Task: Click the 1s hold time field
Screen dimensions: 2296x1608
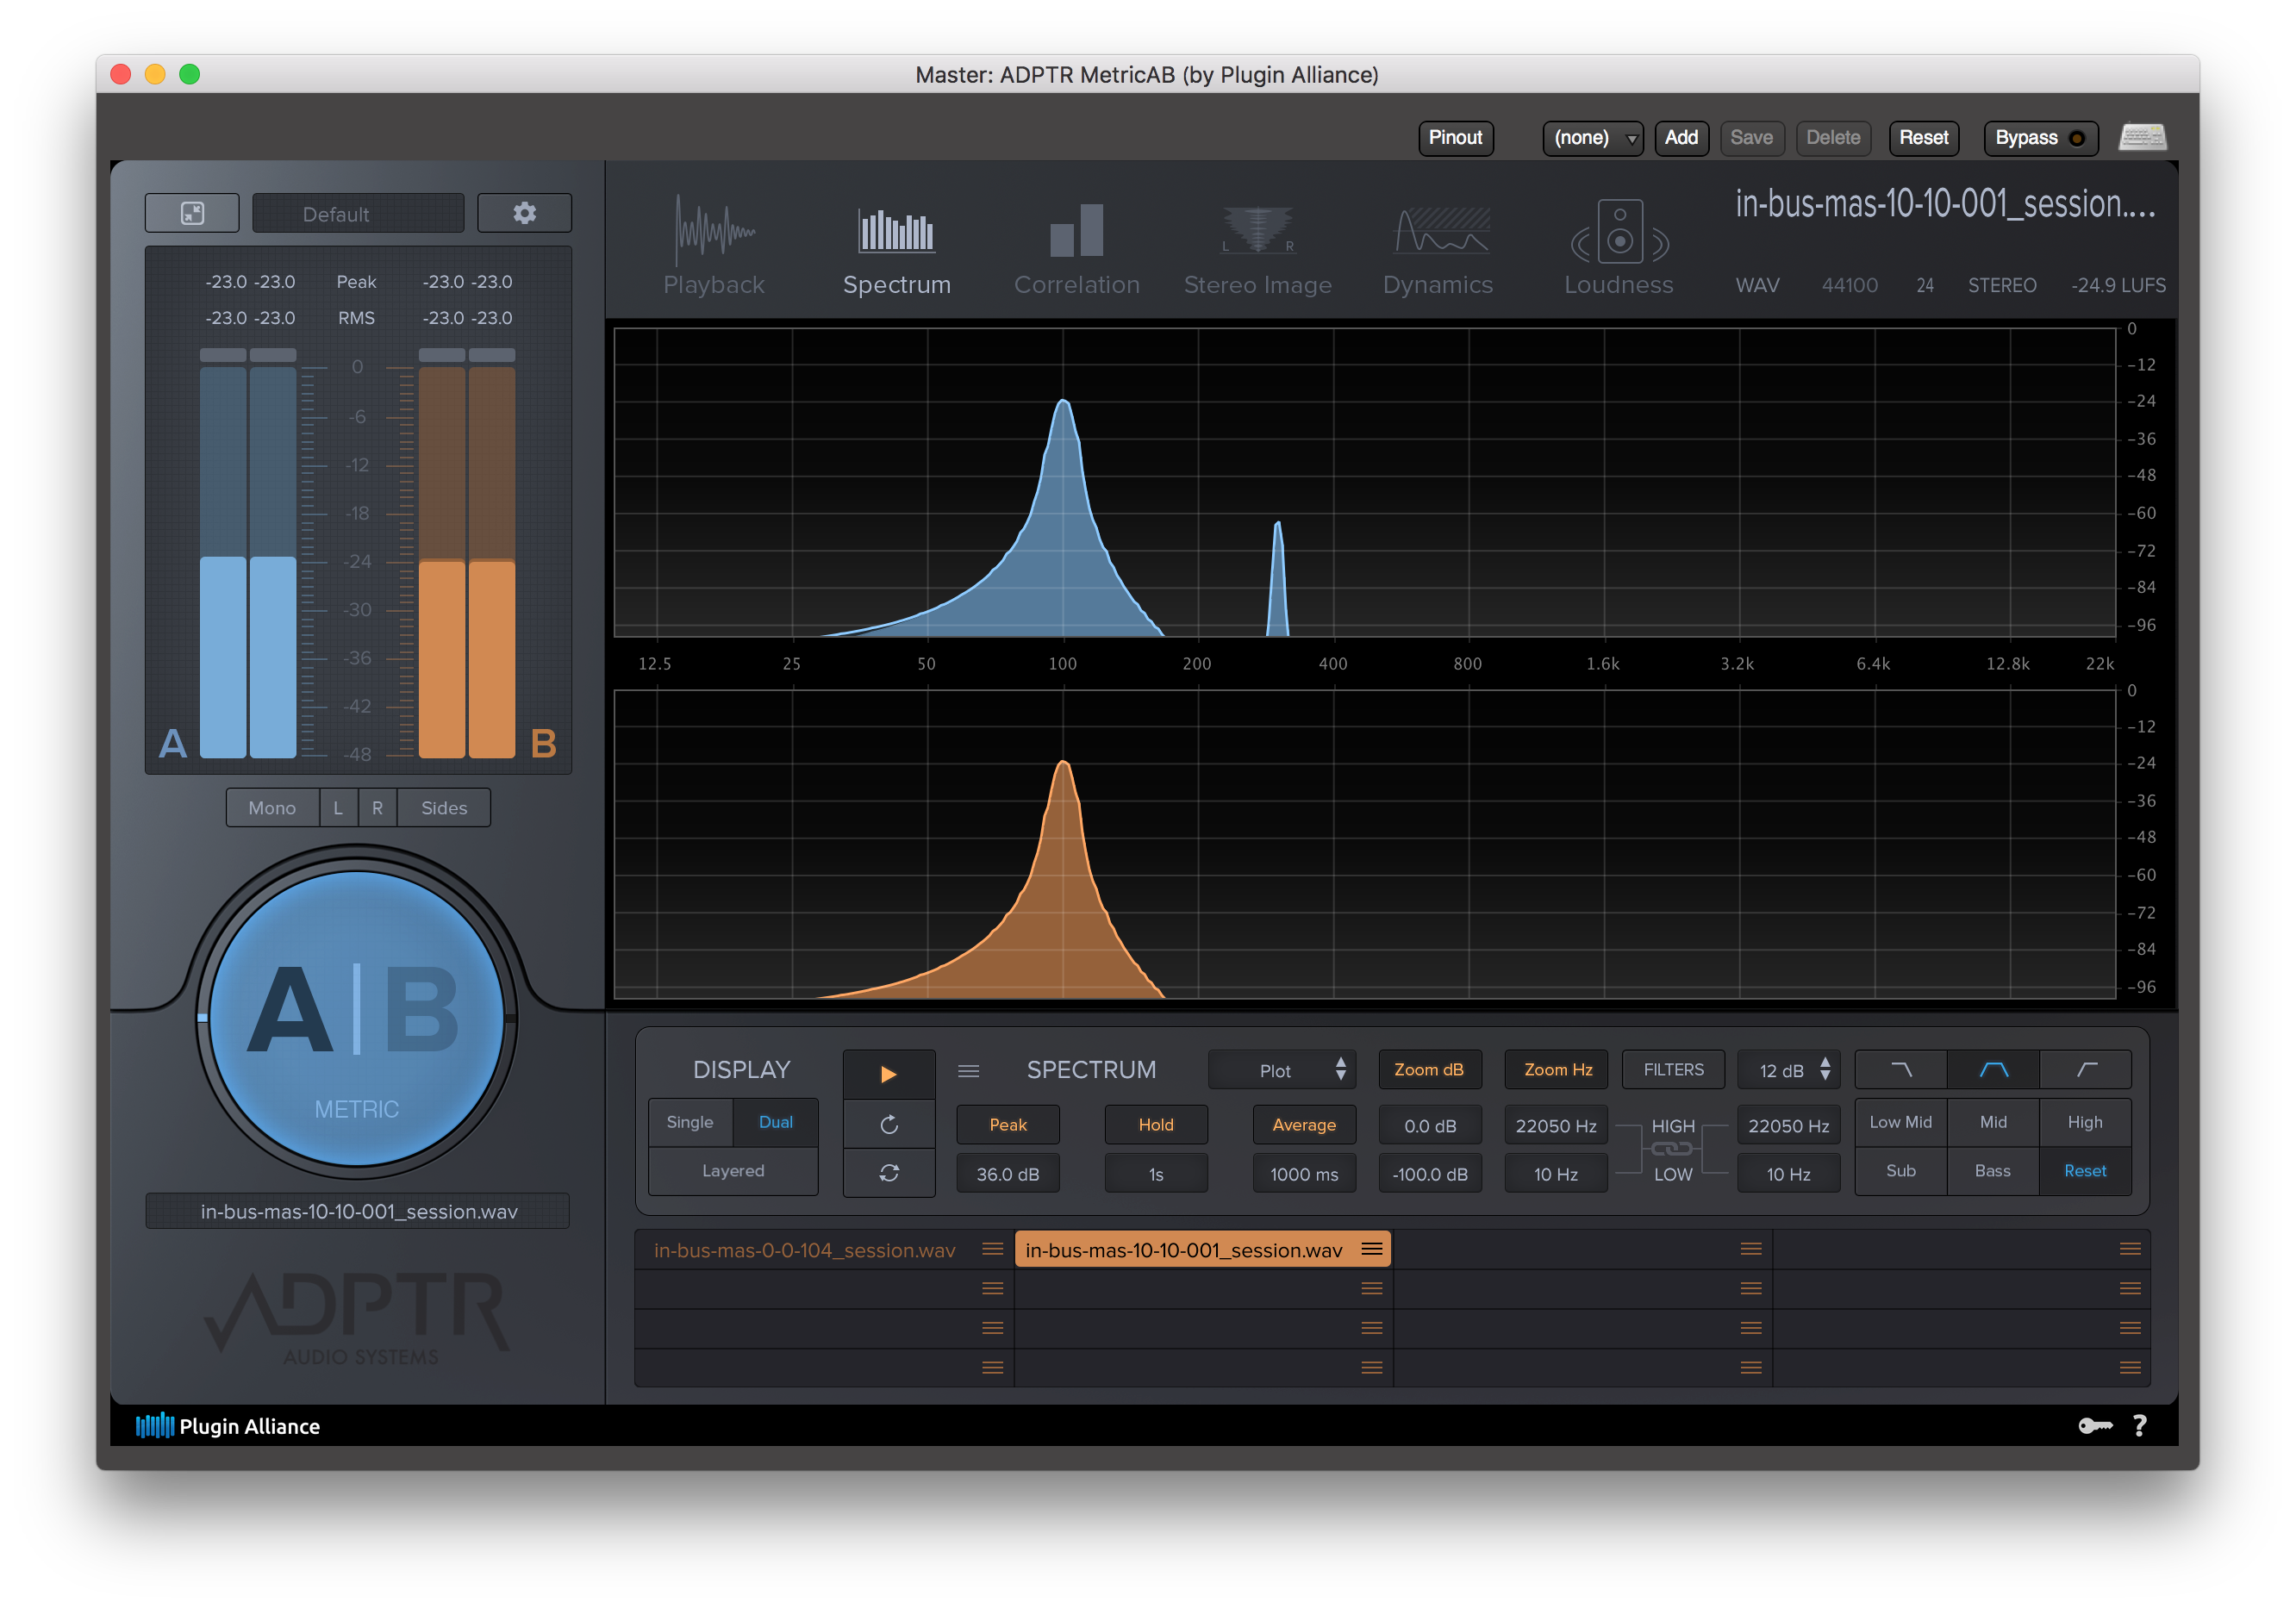Action: 1156,1174
